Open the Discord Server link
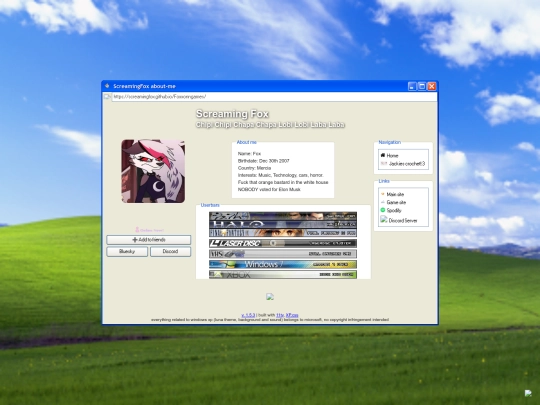This screenshot has height=405, width=540. 403,221
